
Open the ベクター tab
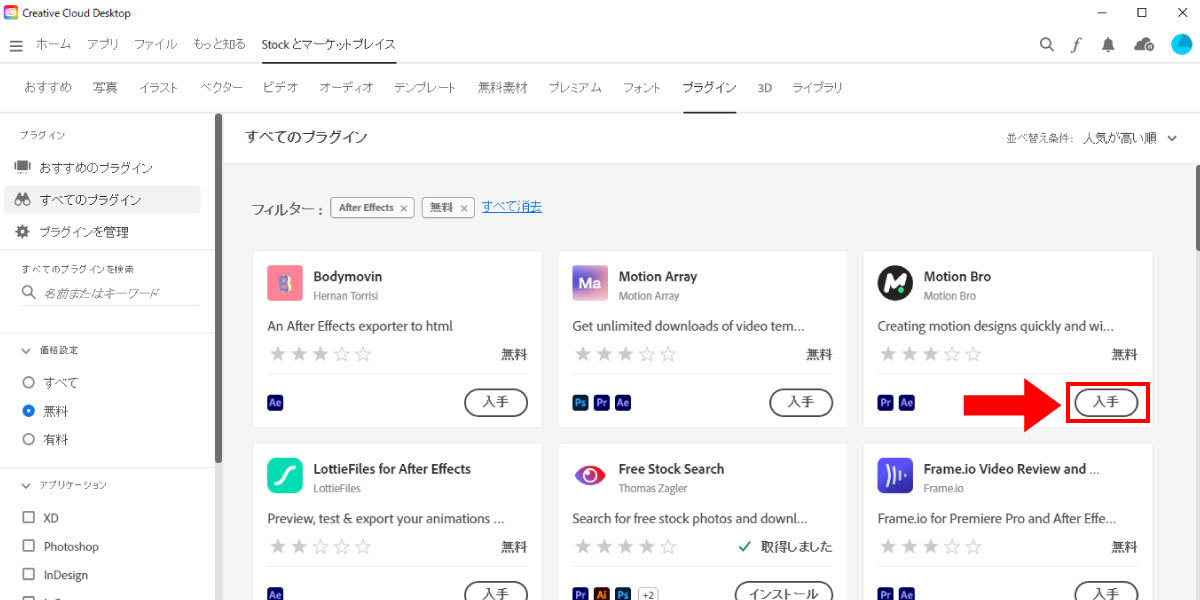pyautogui.click(x=221, y=88)
